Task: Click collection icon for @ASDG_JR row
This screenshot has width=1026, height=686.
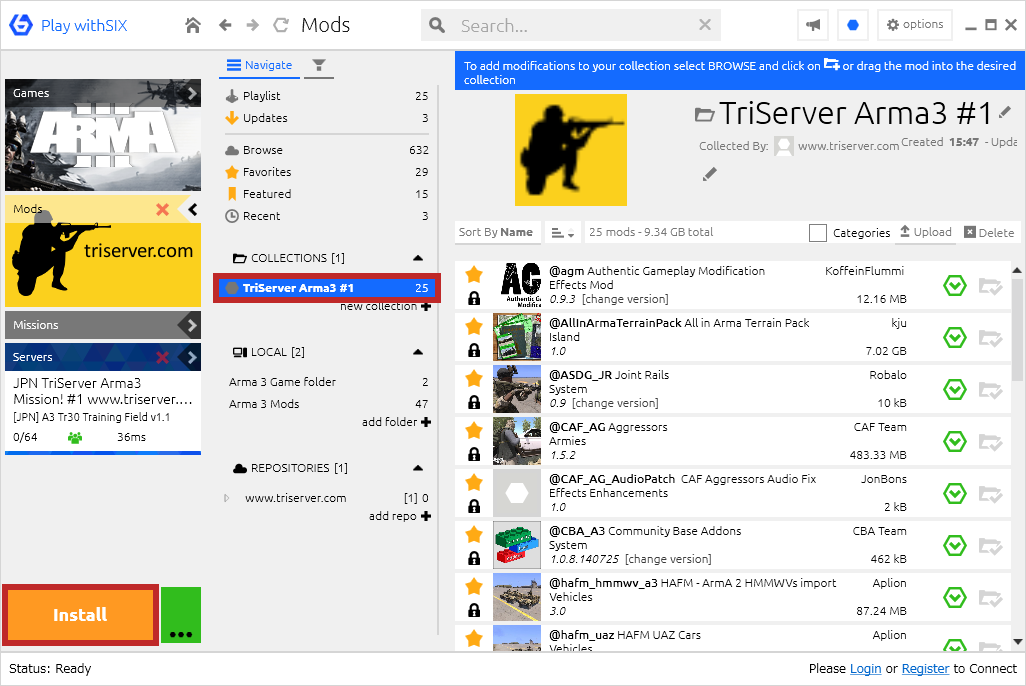Action: 990,390
